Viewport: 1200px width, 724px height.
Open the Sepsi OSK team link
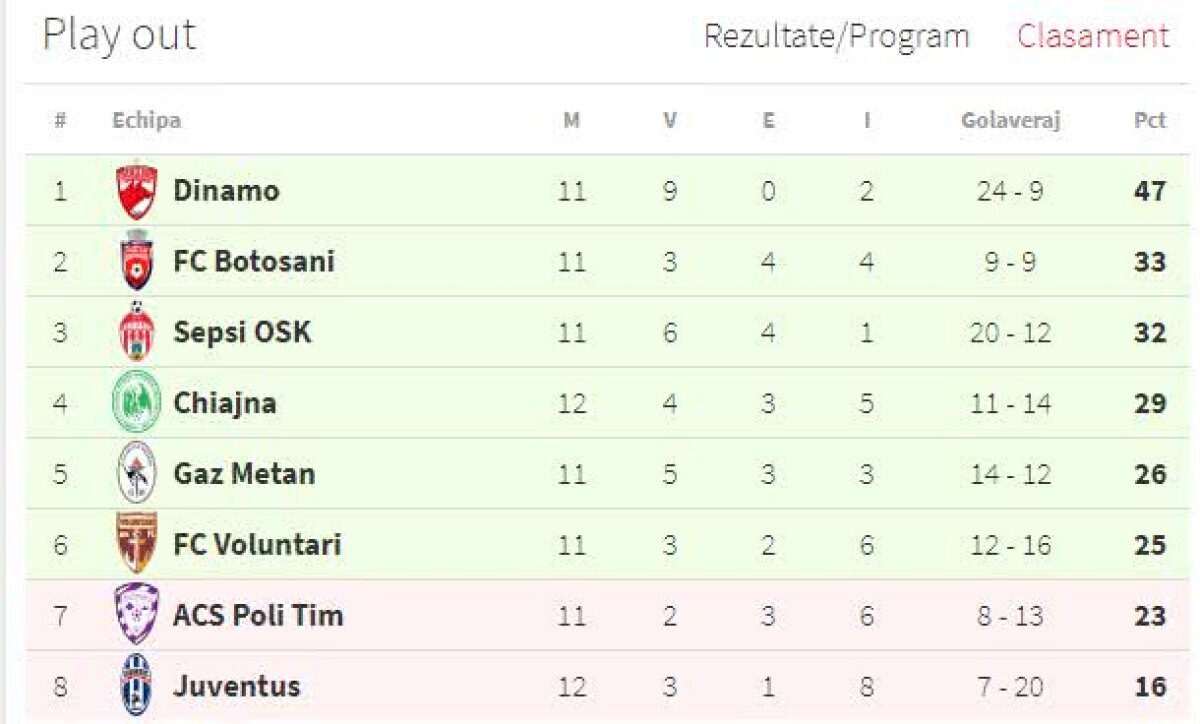(x=242, y=332)
